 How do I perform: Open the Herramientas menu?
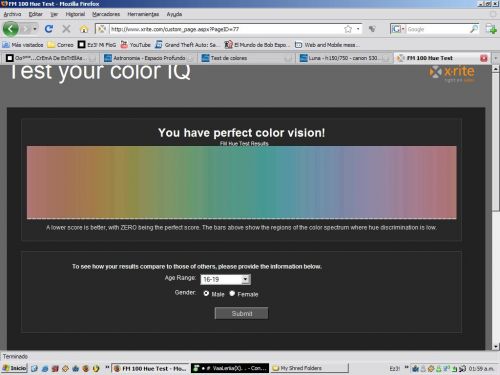click(143, 14)
